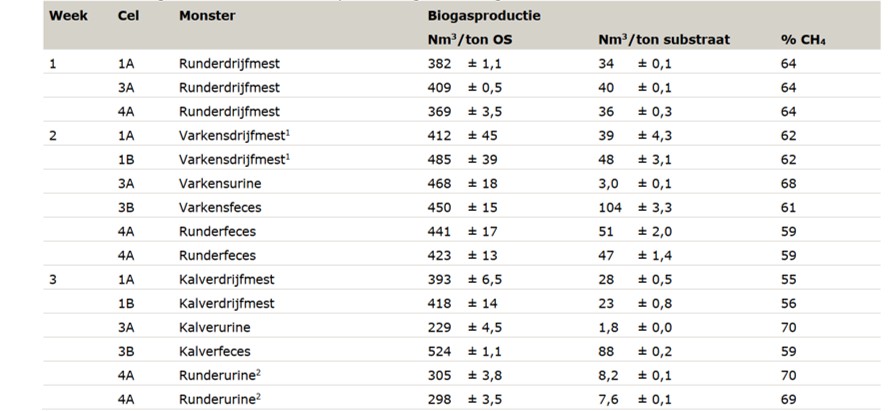Click the Monster column header
Screen dimensions: 890x411
pyautogui.click(x=207, y=16)
